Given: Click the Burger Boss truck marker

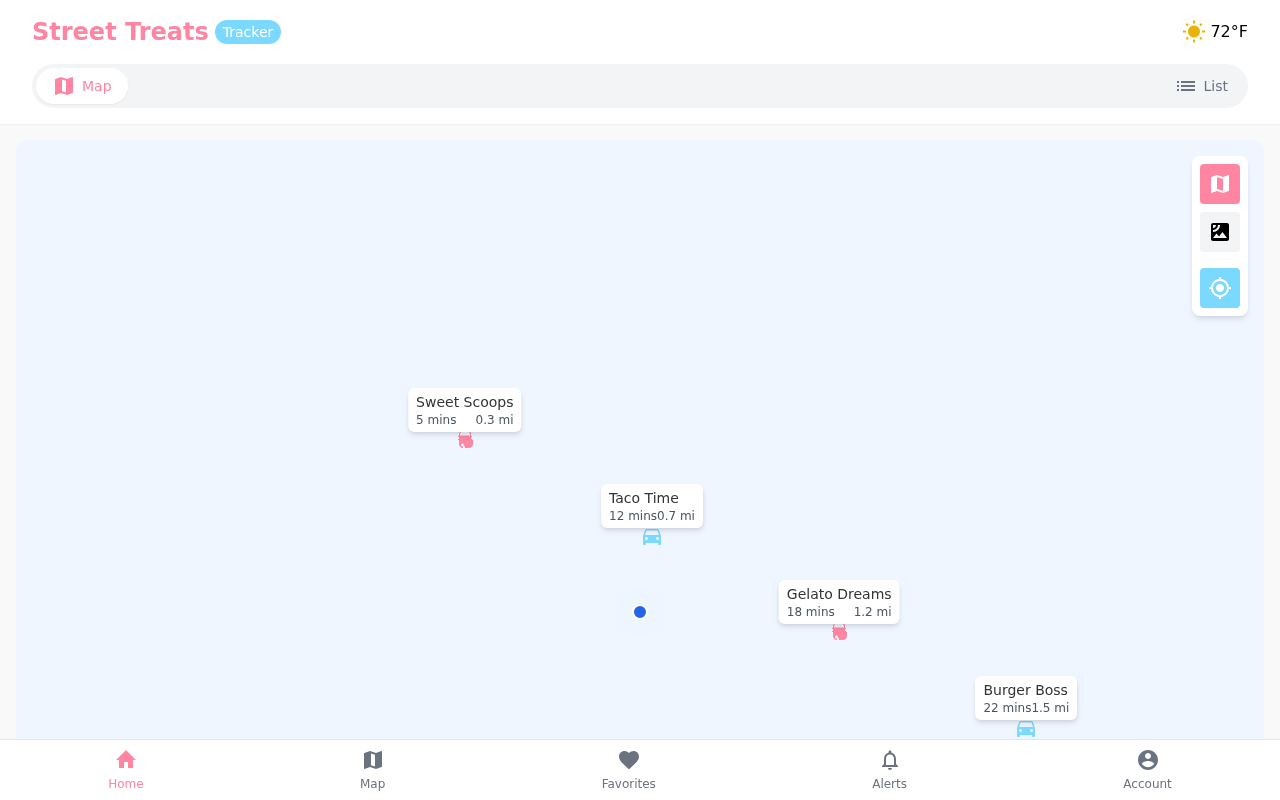Looking at the screenshot, I should 1025,730.
